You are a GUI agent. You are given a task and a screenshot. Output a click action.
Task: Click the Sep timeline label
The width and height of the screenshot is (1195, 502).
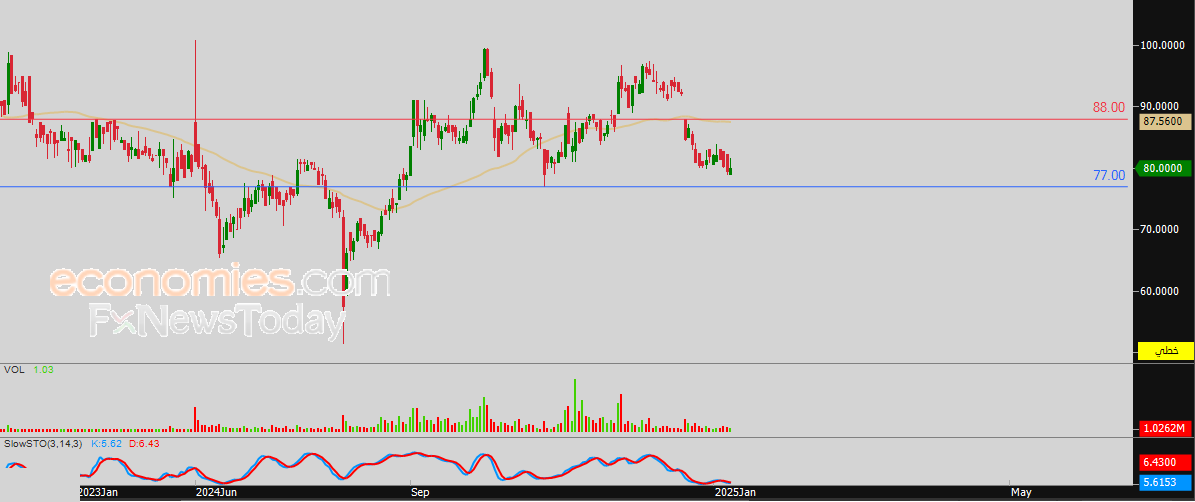pyautogui.click(x=421, y=493)
